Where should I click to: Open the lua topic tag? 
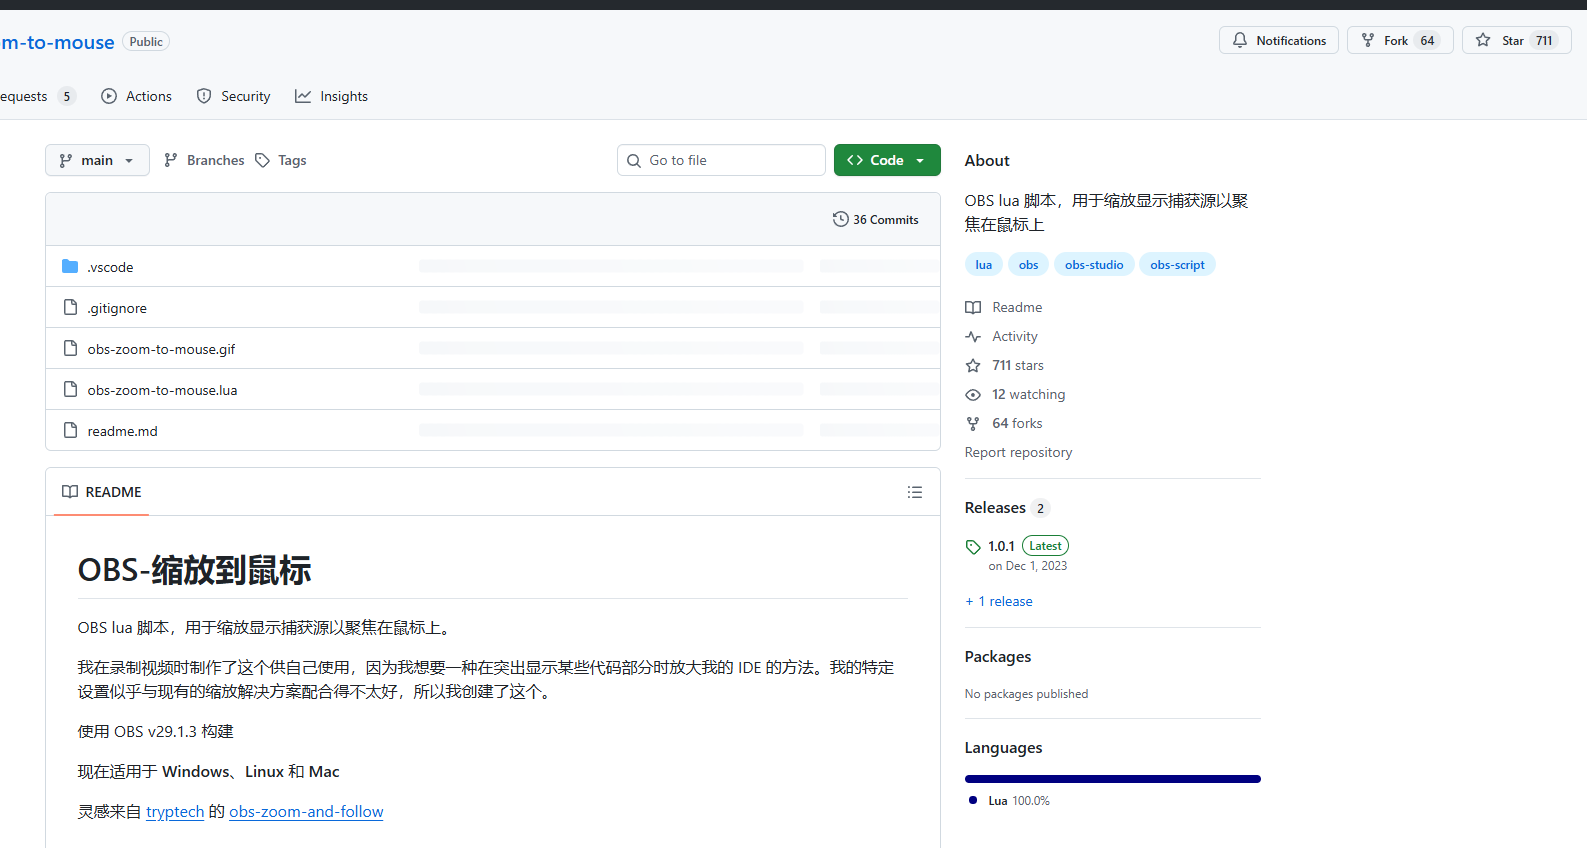pyautogui.click(x=984, y=264)
